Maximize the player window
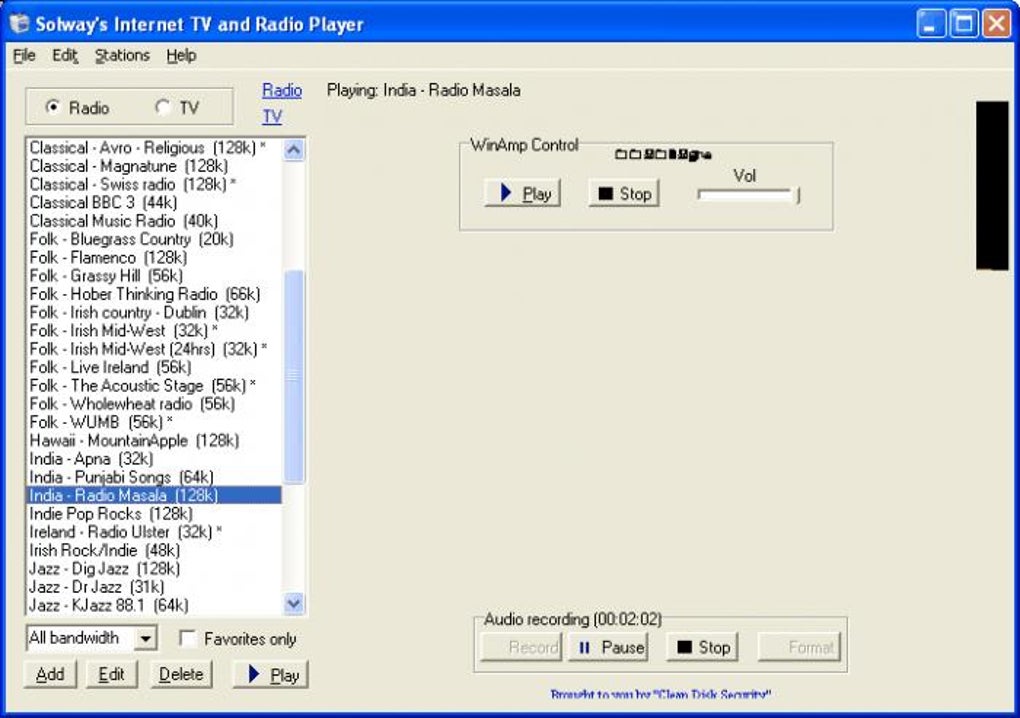 pos(963,24)
